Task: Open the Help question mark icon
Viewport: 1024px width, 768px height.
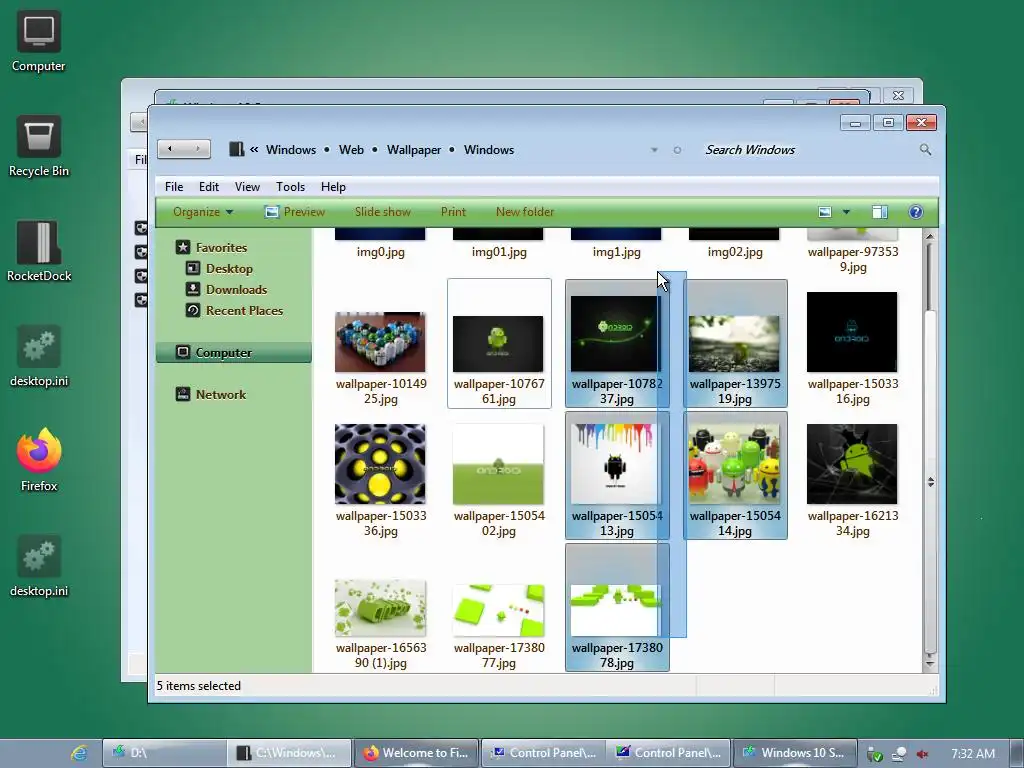Action: coord(916,212)
